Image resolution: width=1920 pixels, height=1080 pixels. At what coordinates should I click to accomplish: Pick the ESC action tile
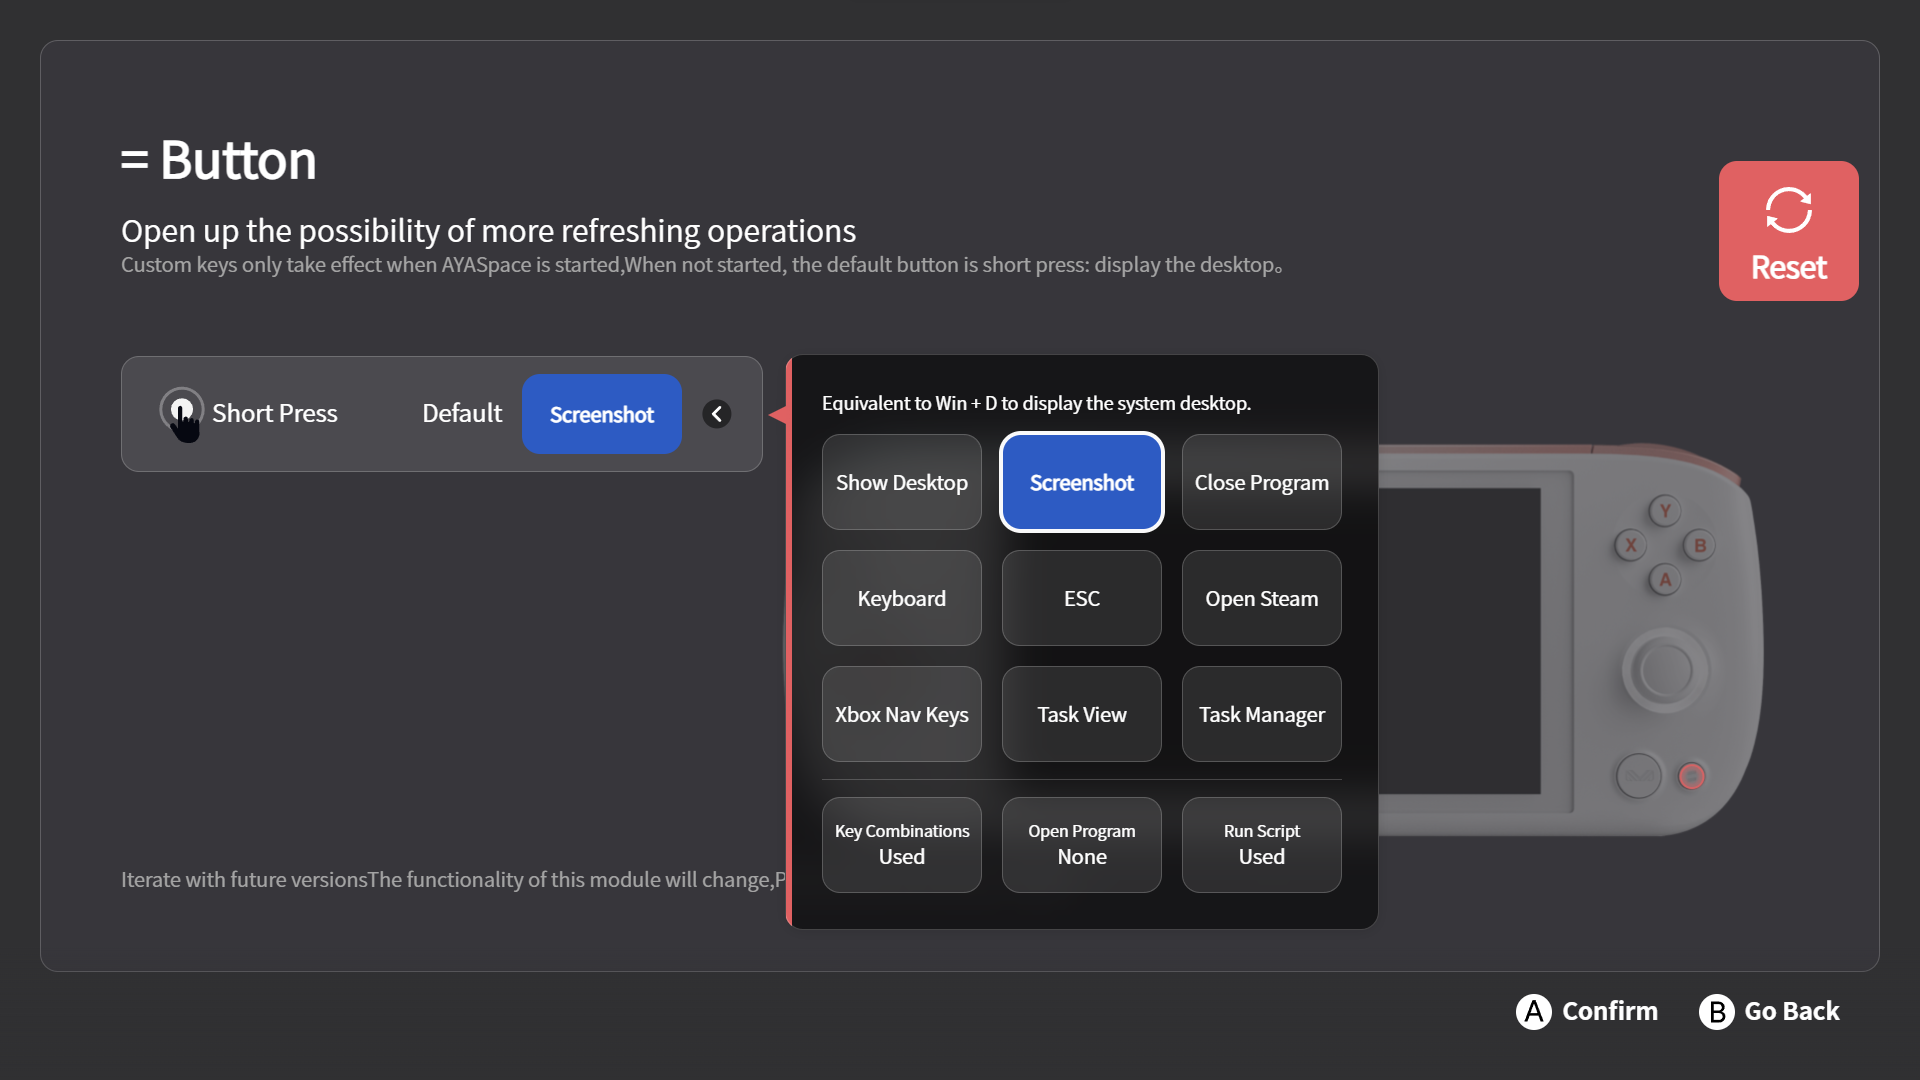pos(1081,598)
